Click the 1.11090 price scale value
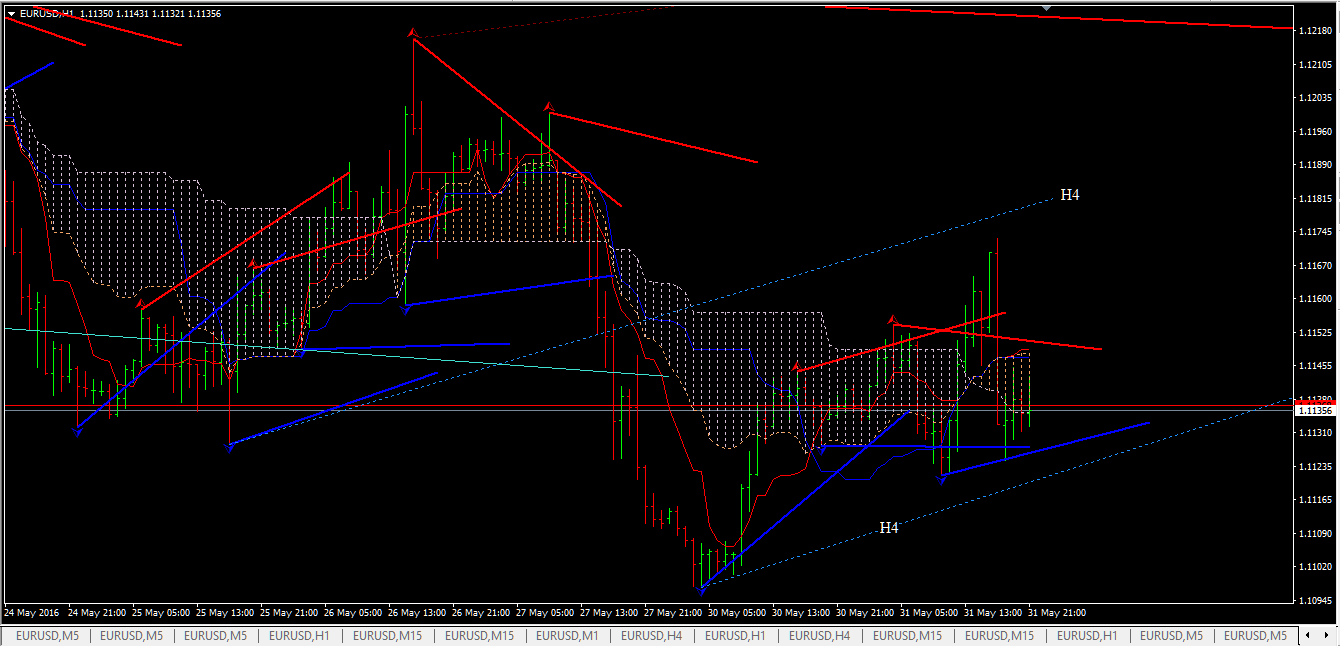The image size is (1340, 647). pyautogui.click(x=1314, y=534)
